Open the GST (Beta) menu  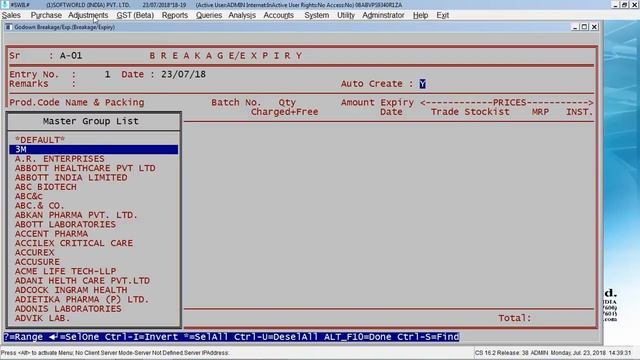tap(135, 15)
